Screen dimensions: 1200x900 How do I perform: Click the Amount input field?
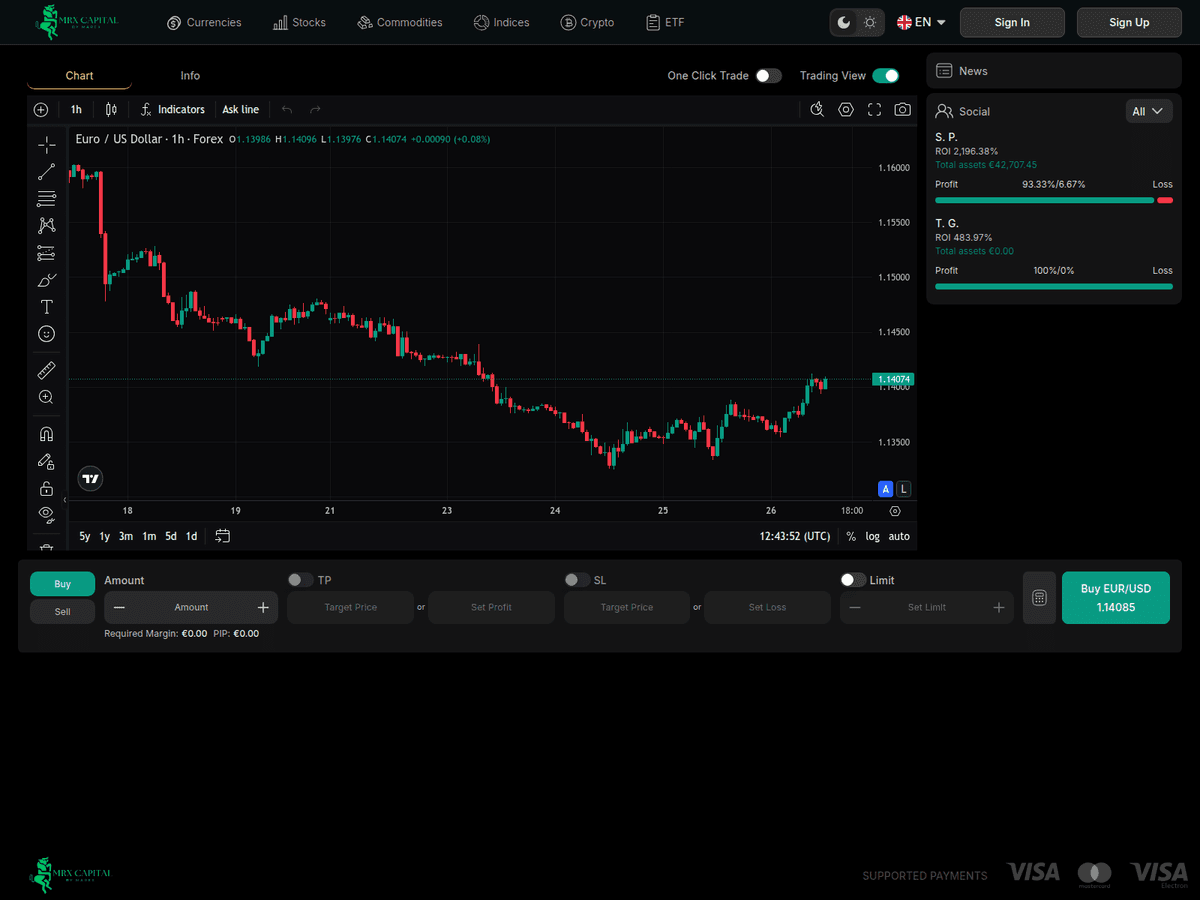(191, 607)
